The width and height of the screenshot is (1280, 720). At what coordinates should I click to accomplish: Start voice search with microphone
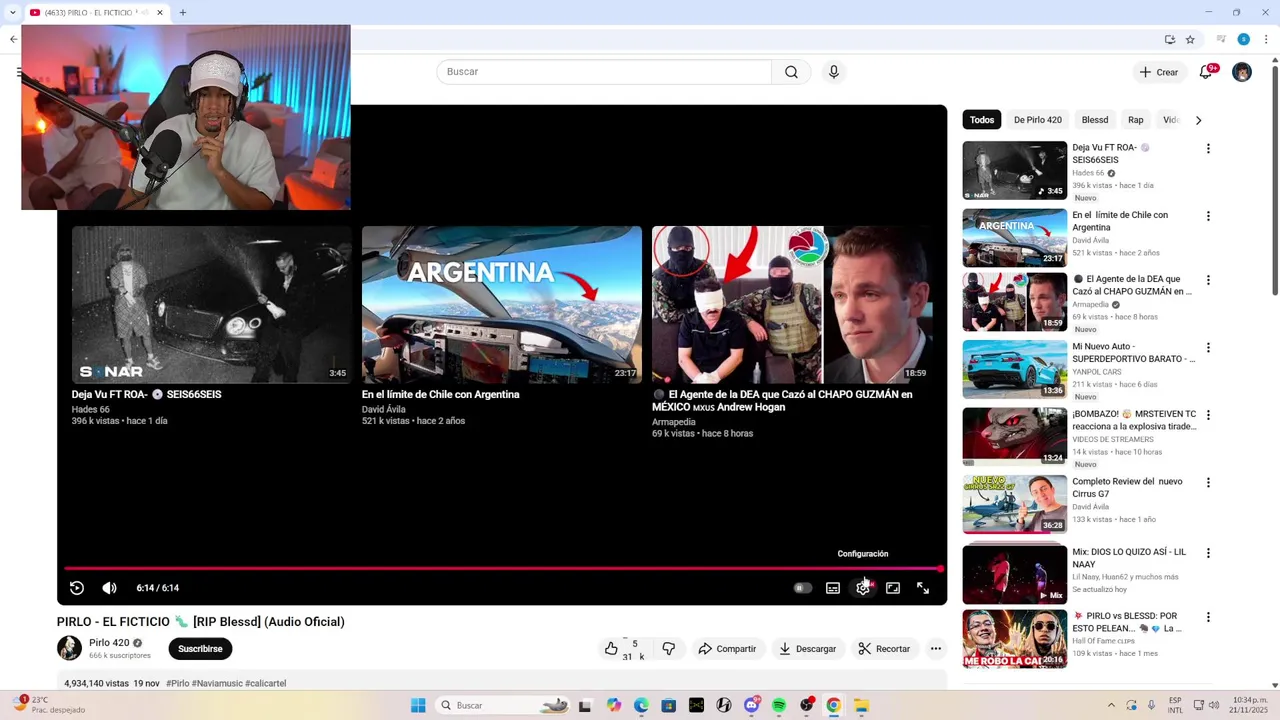(834, 72)
